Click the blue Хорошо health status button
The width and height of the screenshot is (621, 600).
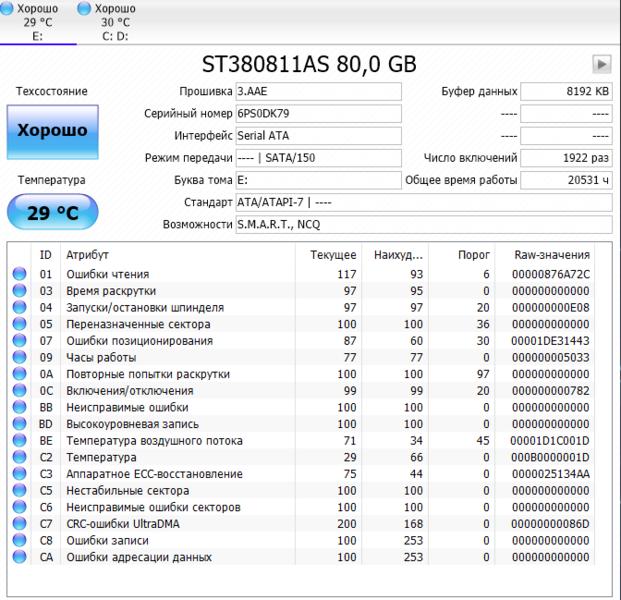tap(53, 132)
